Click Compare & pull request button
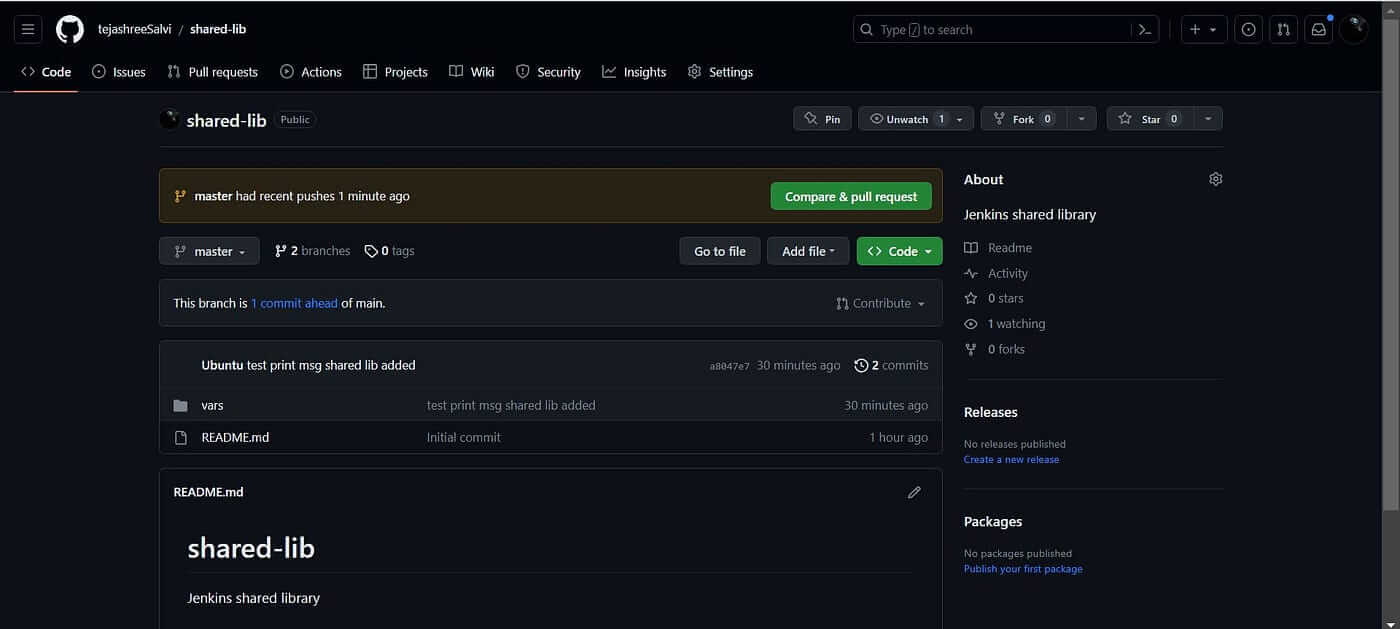 click(850, 196)
